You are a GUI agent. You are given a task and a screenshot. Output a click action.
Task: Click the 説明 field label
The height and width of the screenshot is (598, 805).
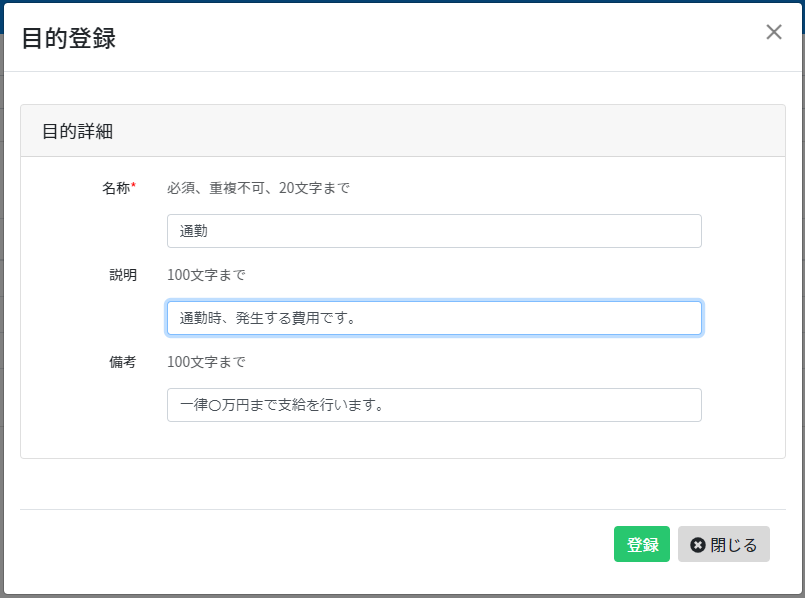[123, 275]
